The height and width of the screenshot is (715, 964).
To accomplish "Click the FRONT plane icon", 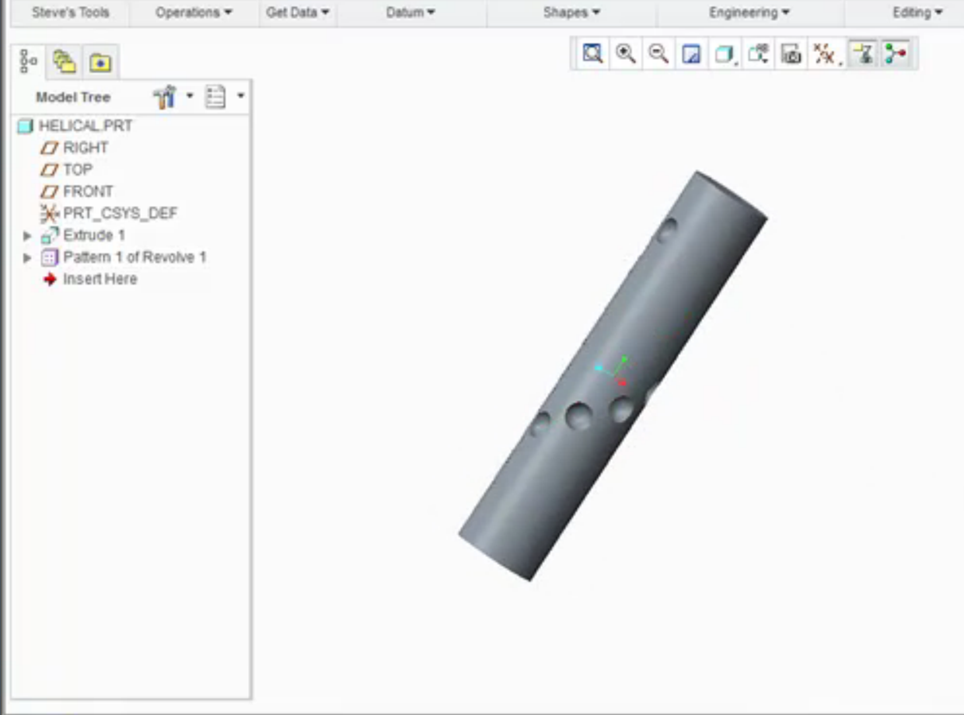I will coord(49,192).
